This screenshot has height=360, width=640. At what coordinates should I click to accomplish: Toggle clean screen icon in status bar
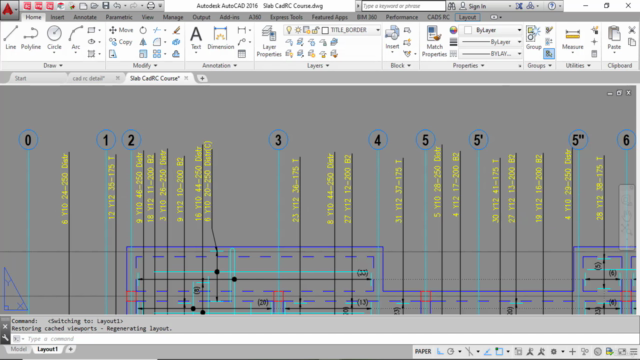622,351
